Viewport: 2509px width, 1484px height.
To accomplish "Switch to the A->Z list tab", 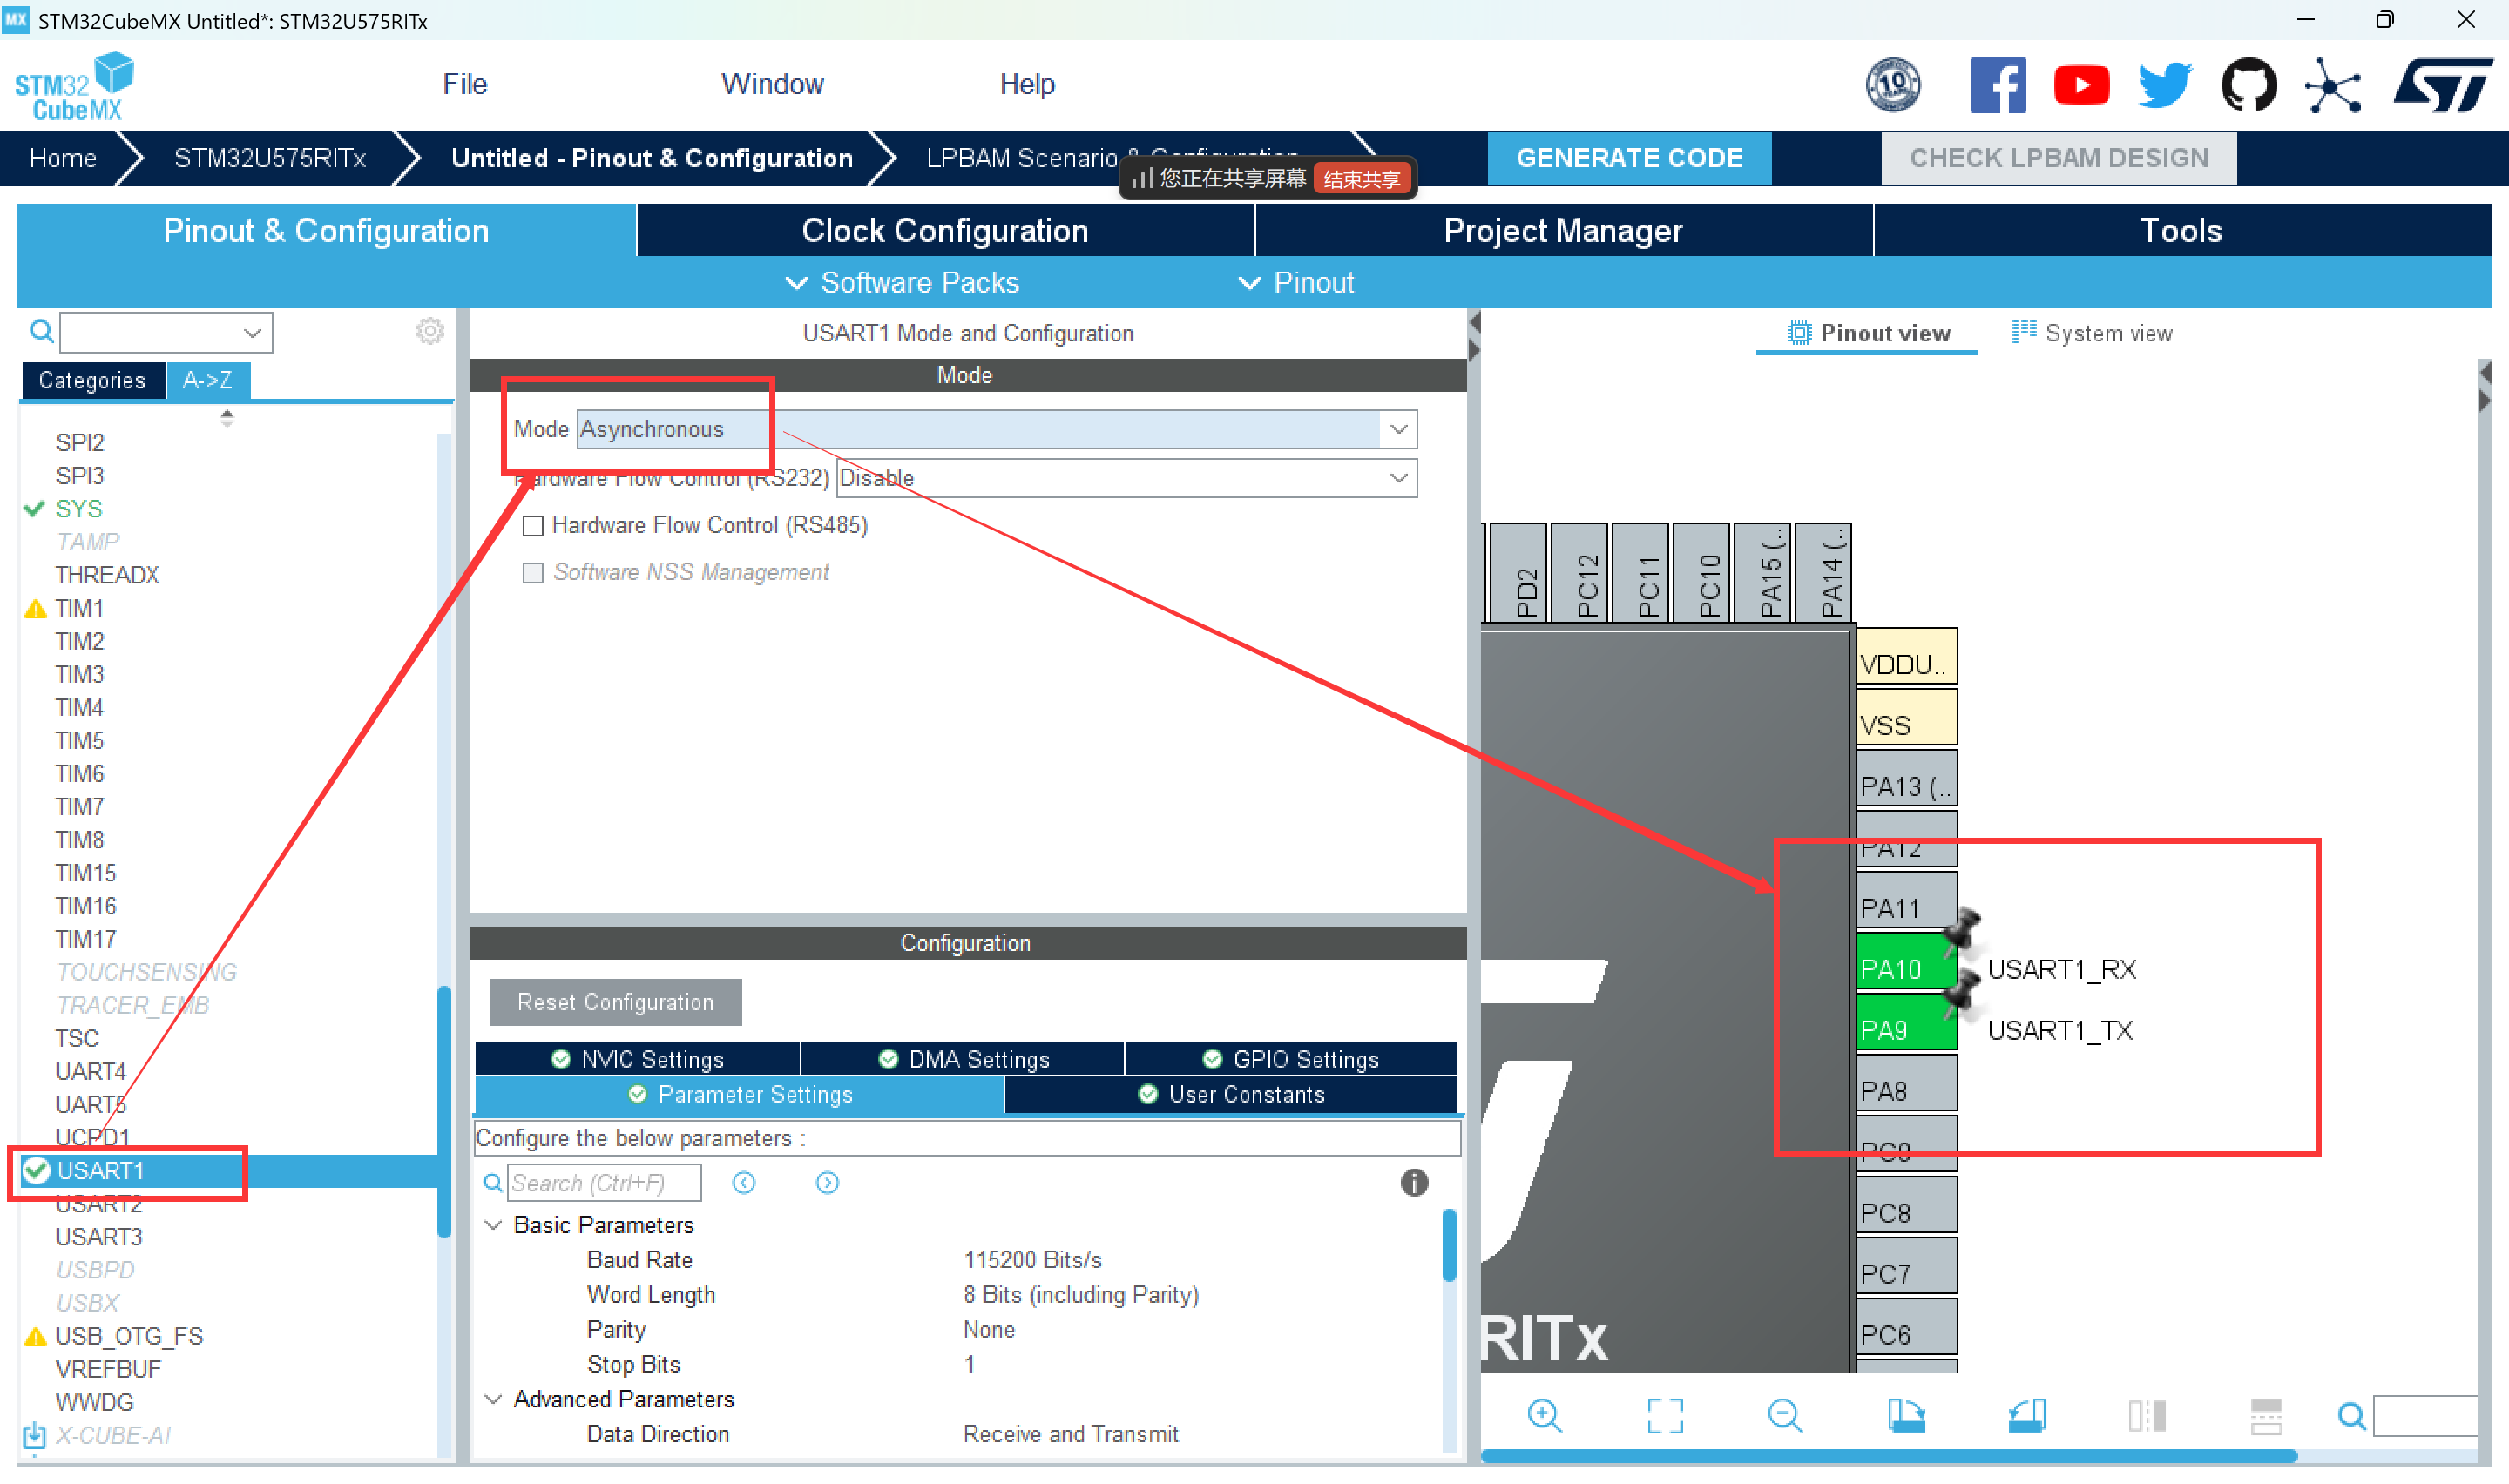I will tap(208, 381).
